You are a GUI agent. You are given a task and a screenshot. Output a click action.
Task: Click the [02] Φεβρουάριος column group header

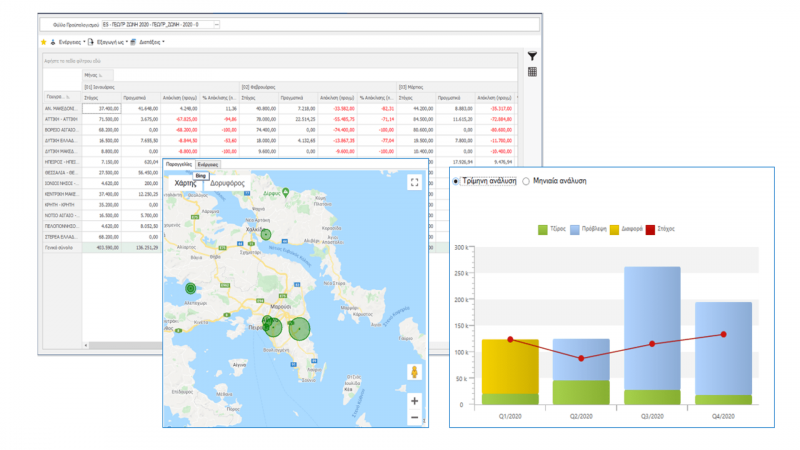click(318, 87)
